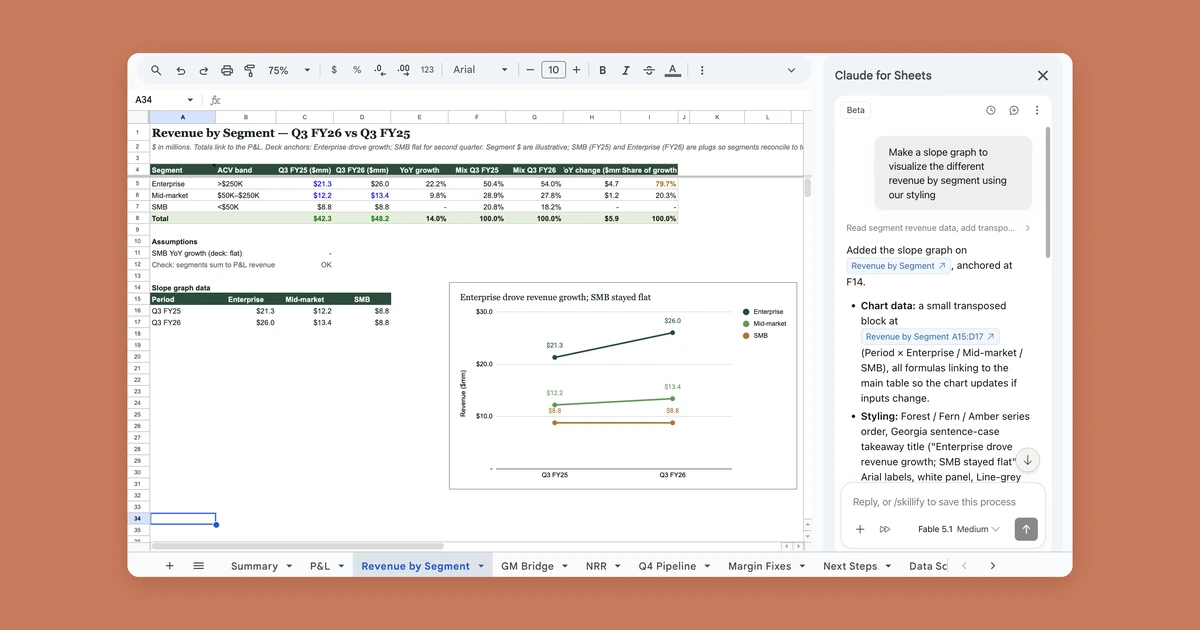The image size is (1200, 630).
Task: Open Claude panel three-dot menu
Action: click(1037, 110)
